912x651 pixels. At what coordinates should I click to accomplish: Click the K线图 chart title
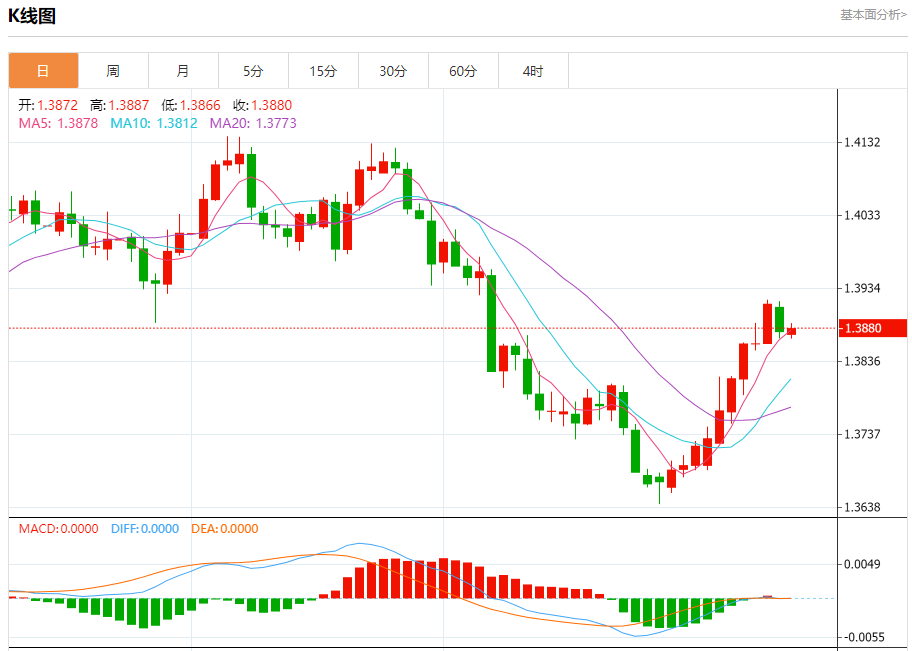pos(32,15)
